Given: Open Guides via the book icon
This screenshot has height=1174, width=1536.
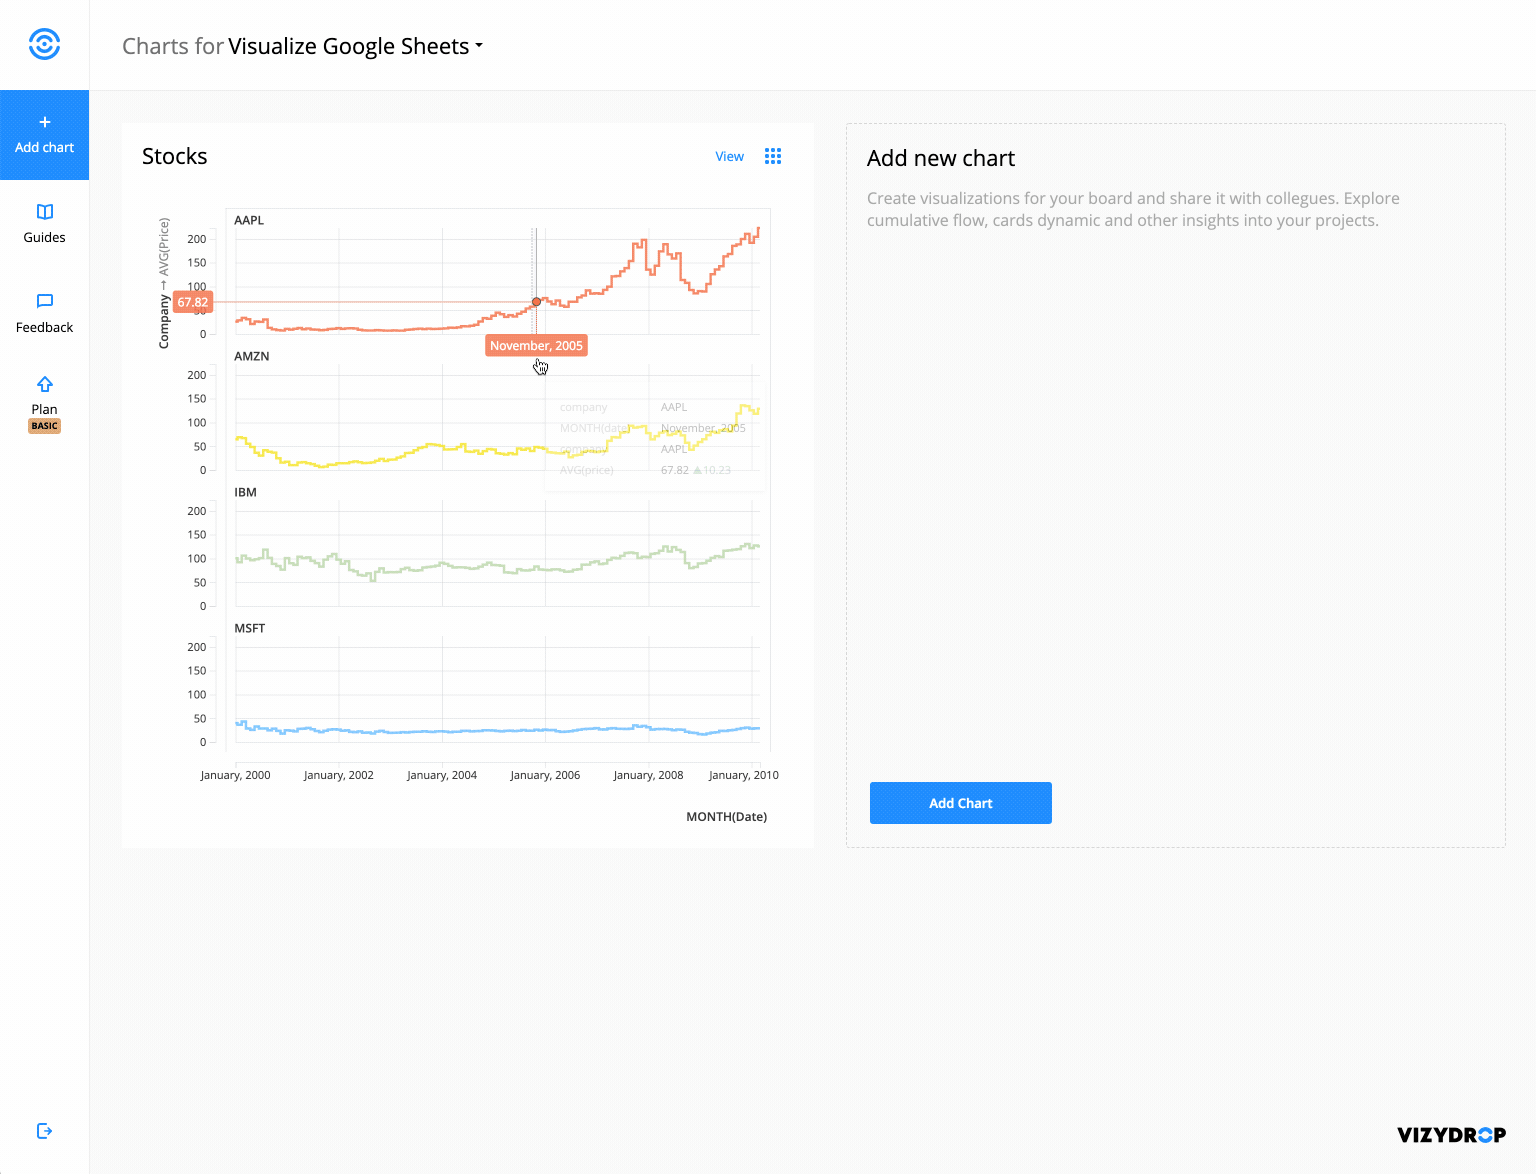Looking at the screenshot, I should pyautogui.click(x=44, y=212).
